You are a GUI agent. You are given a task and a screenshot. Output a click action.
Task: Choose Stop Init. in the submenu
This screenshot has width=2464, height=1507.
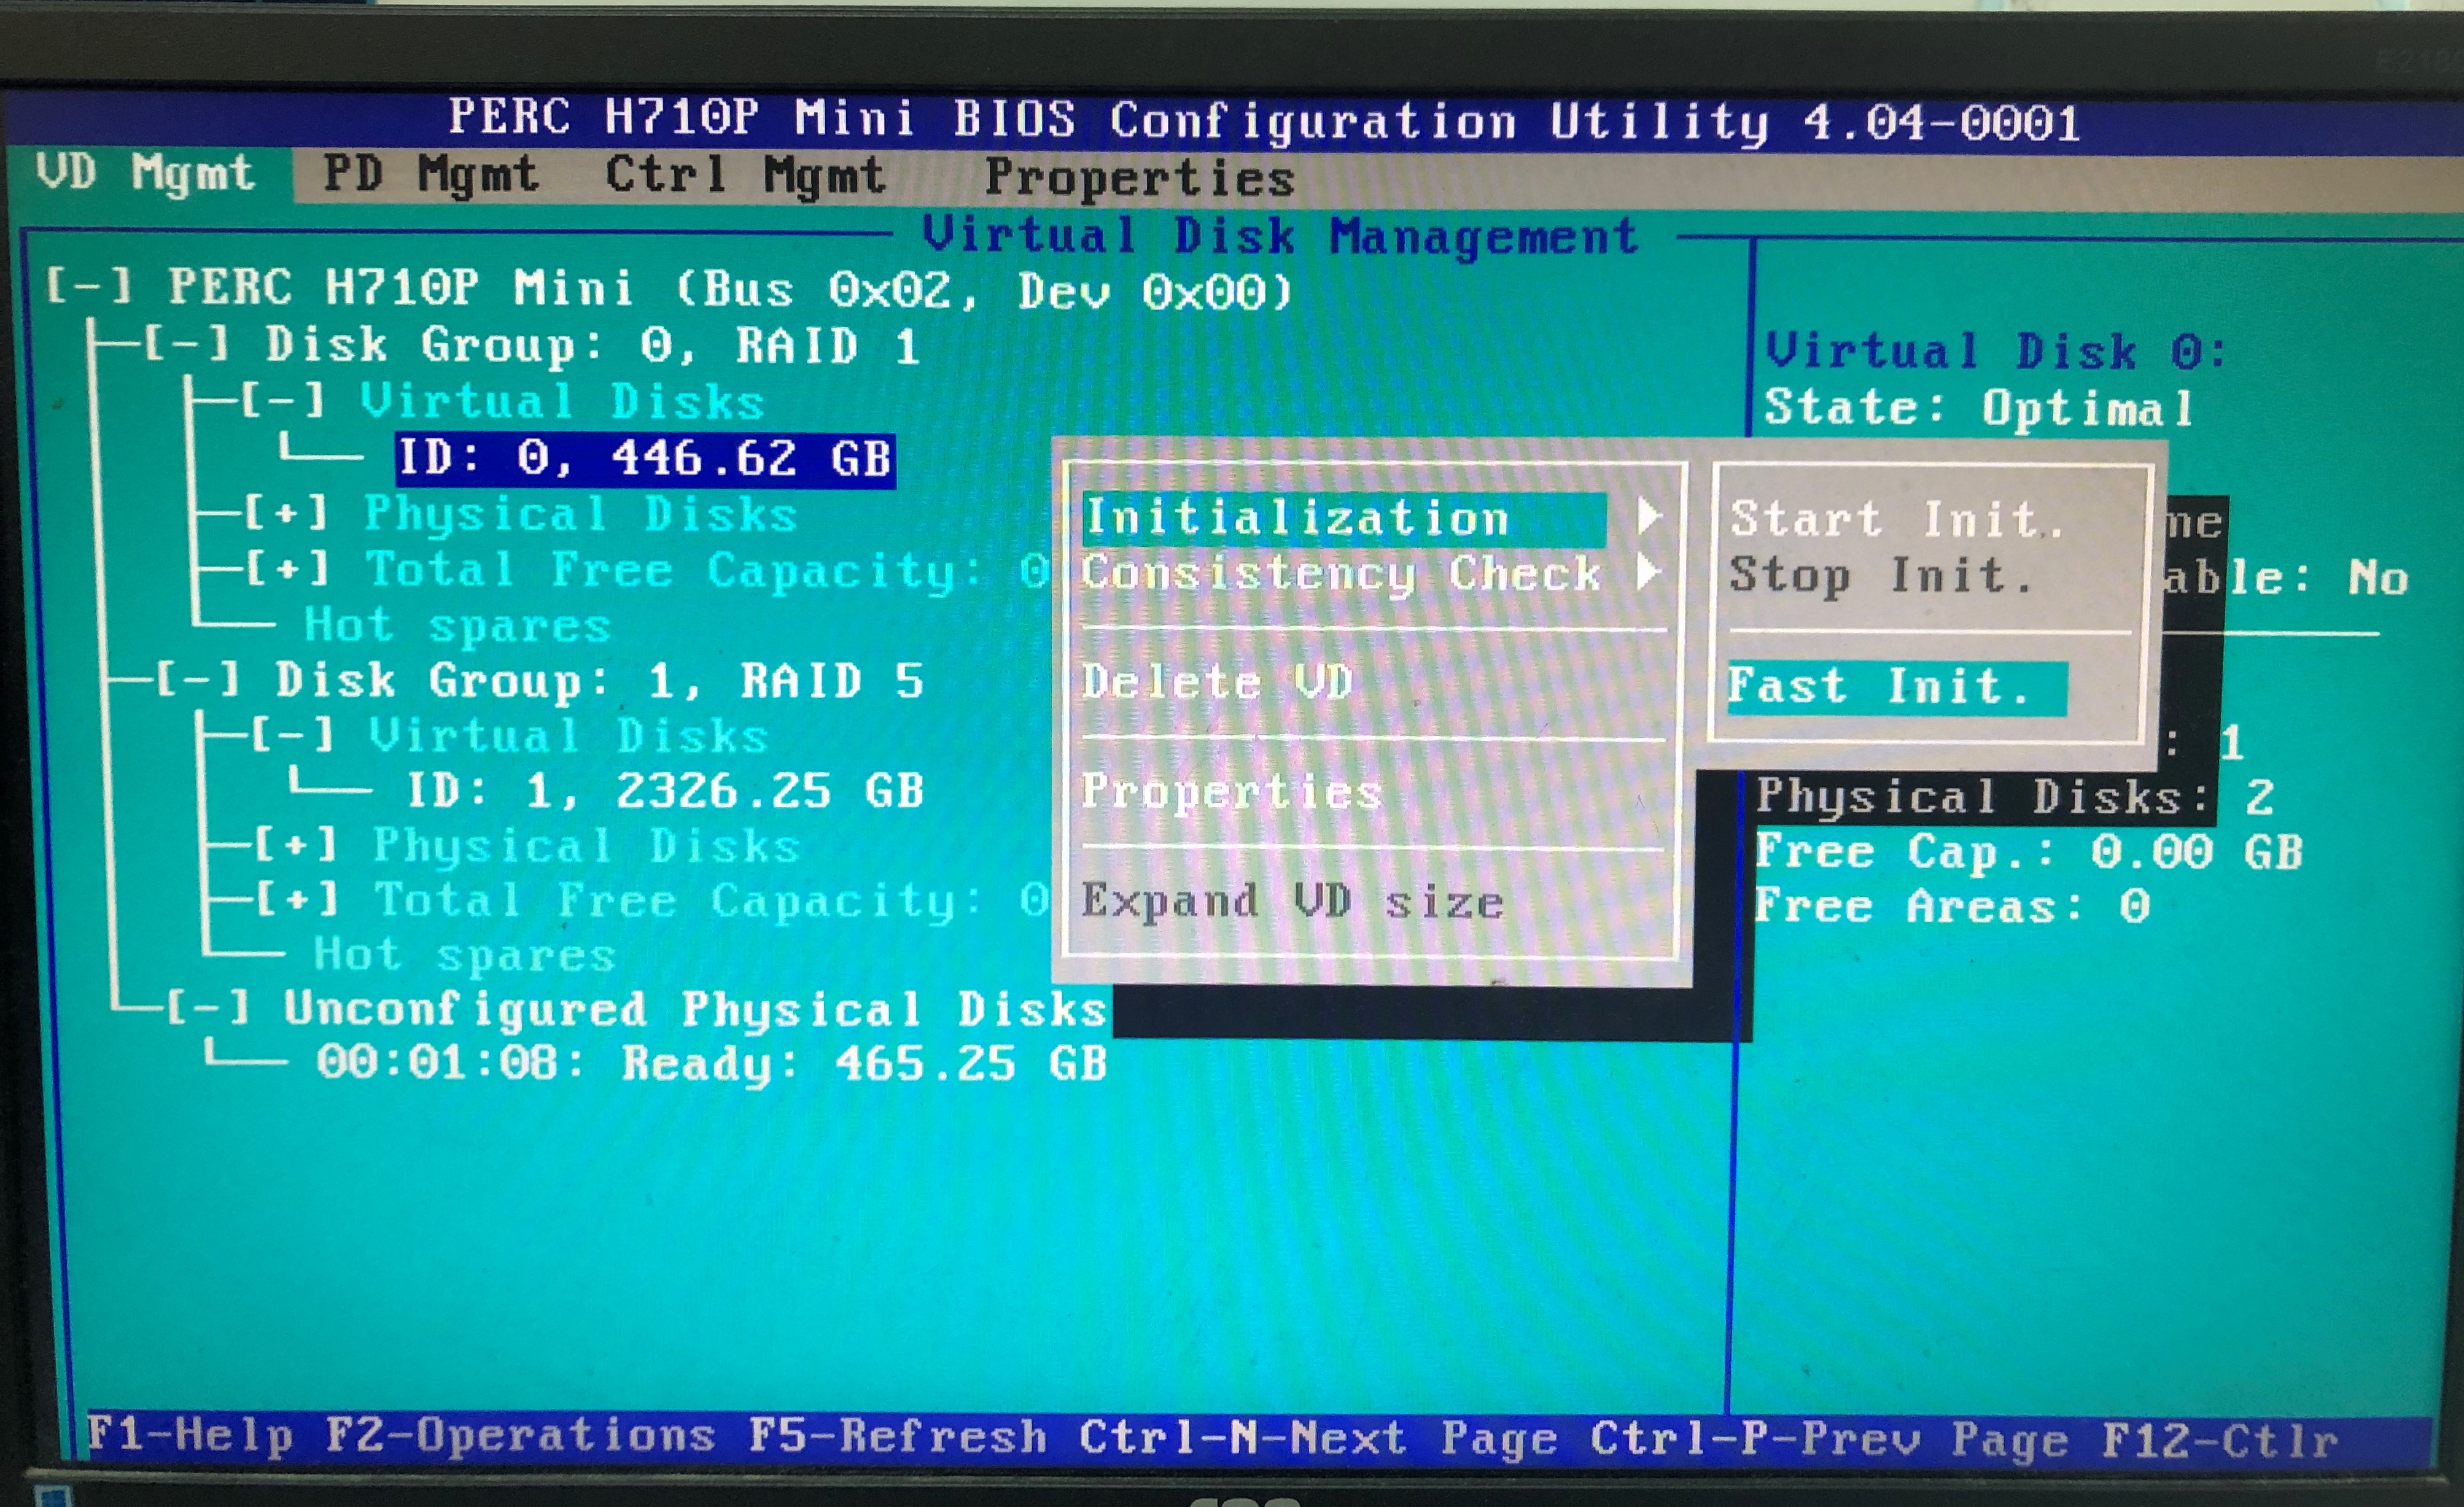[1881, 576]
